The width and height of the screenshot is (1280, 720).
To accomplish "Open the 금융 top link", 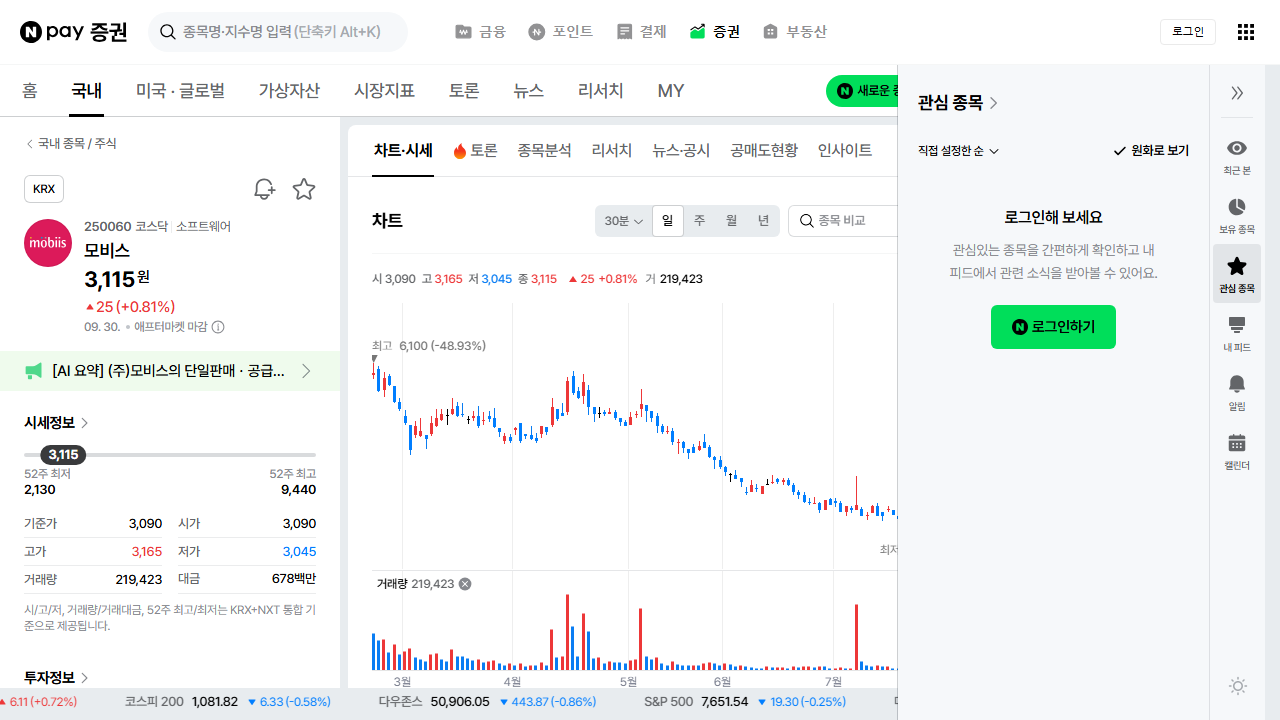I will click(x=480, y=32).
